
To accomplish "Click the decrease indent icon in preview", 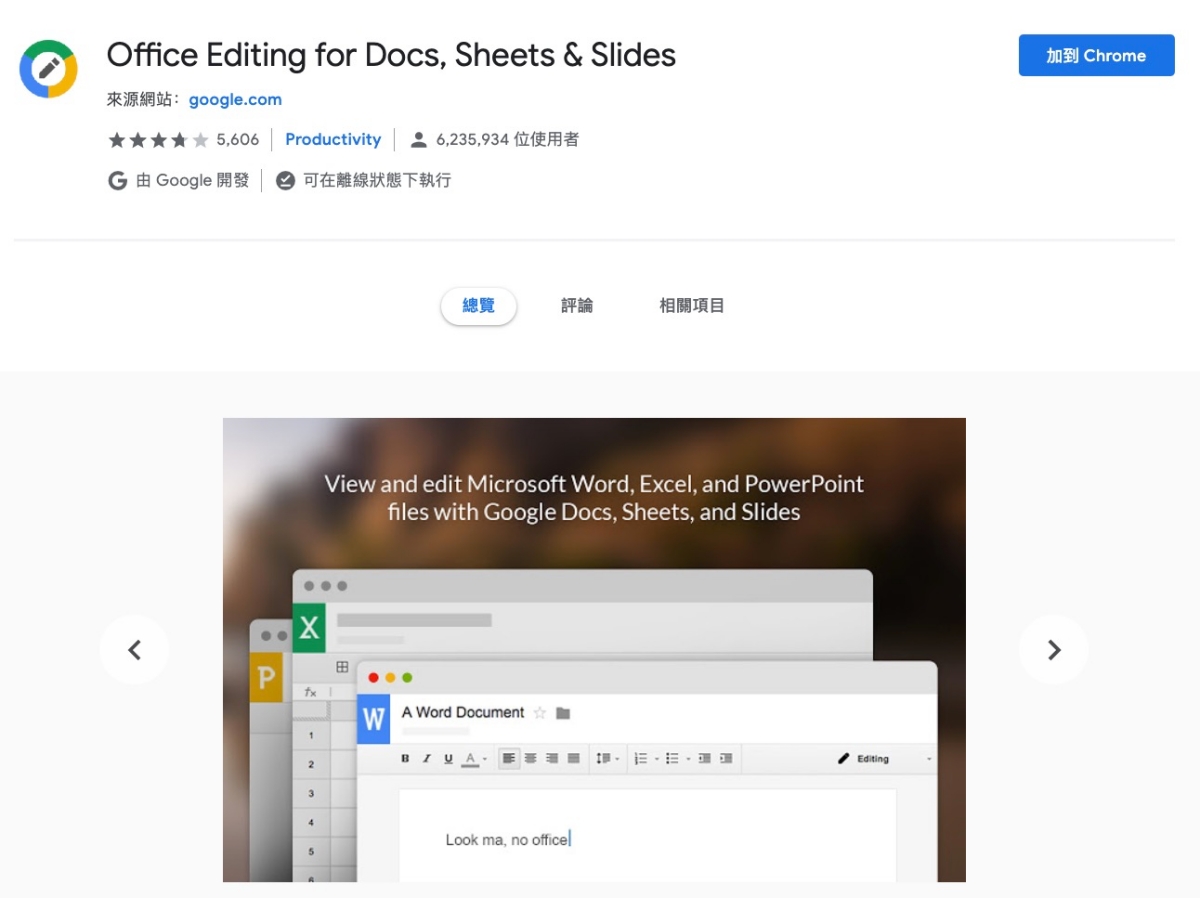I will pos(704,759).
